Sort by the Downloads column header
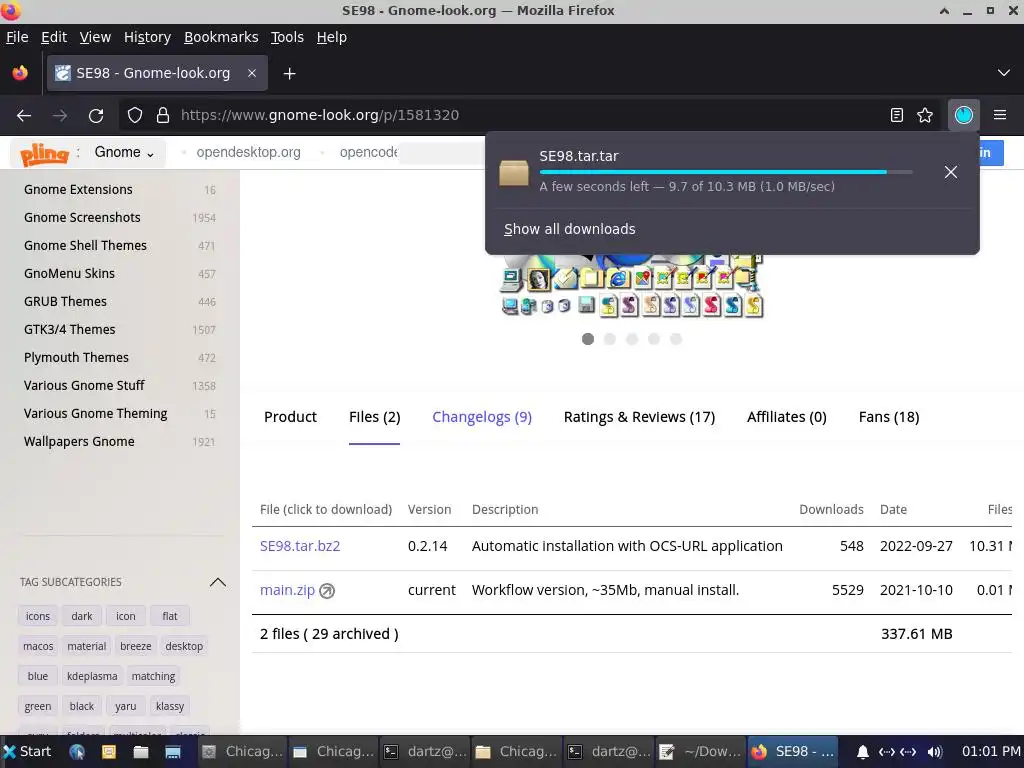 coord(831,510)
